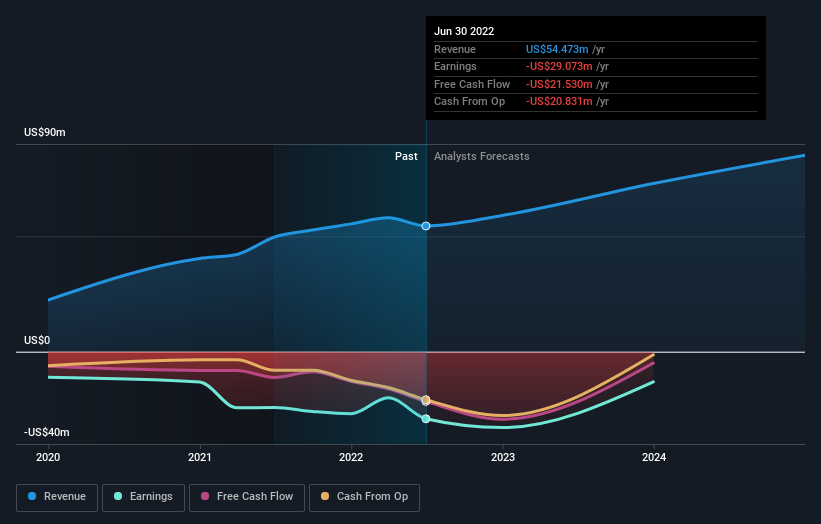This screenshot has width=821, height=524.
Task: Click the 2022 x-axis label
Action: click(x=351, y=457)
